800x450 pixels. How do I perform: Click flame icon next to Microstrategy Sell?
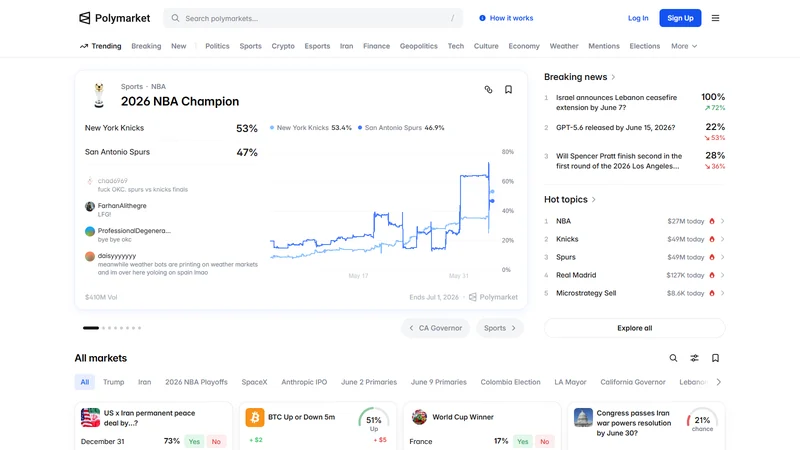712,293
